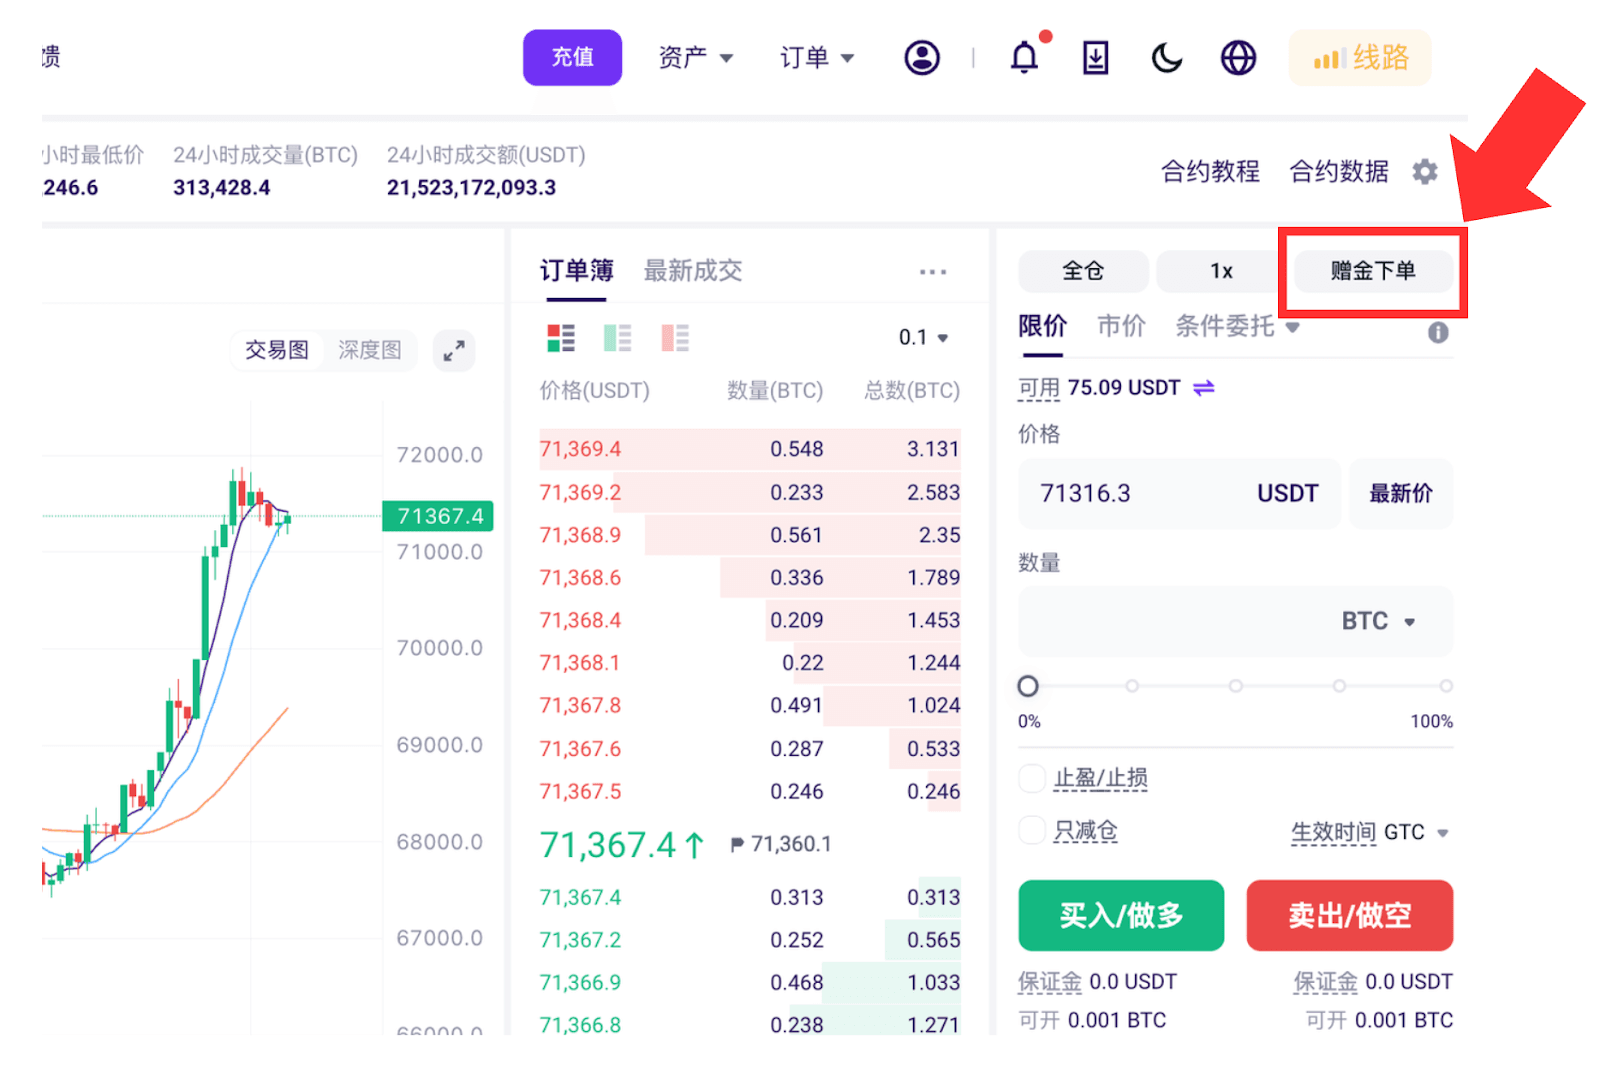Expand the 资产 dropdown menu
The height and width of the screenshot is (1084, 1600).
(x=696, y=57)
